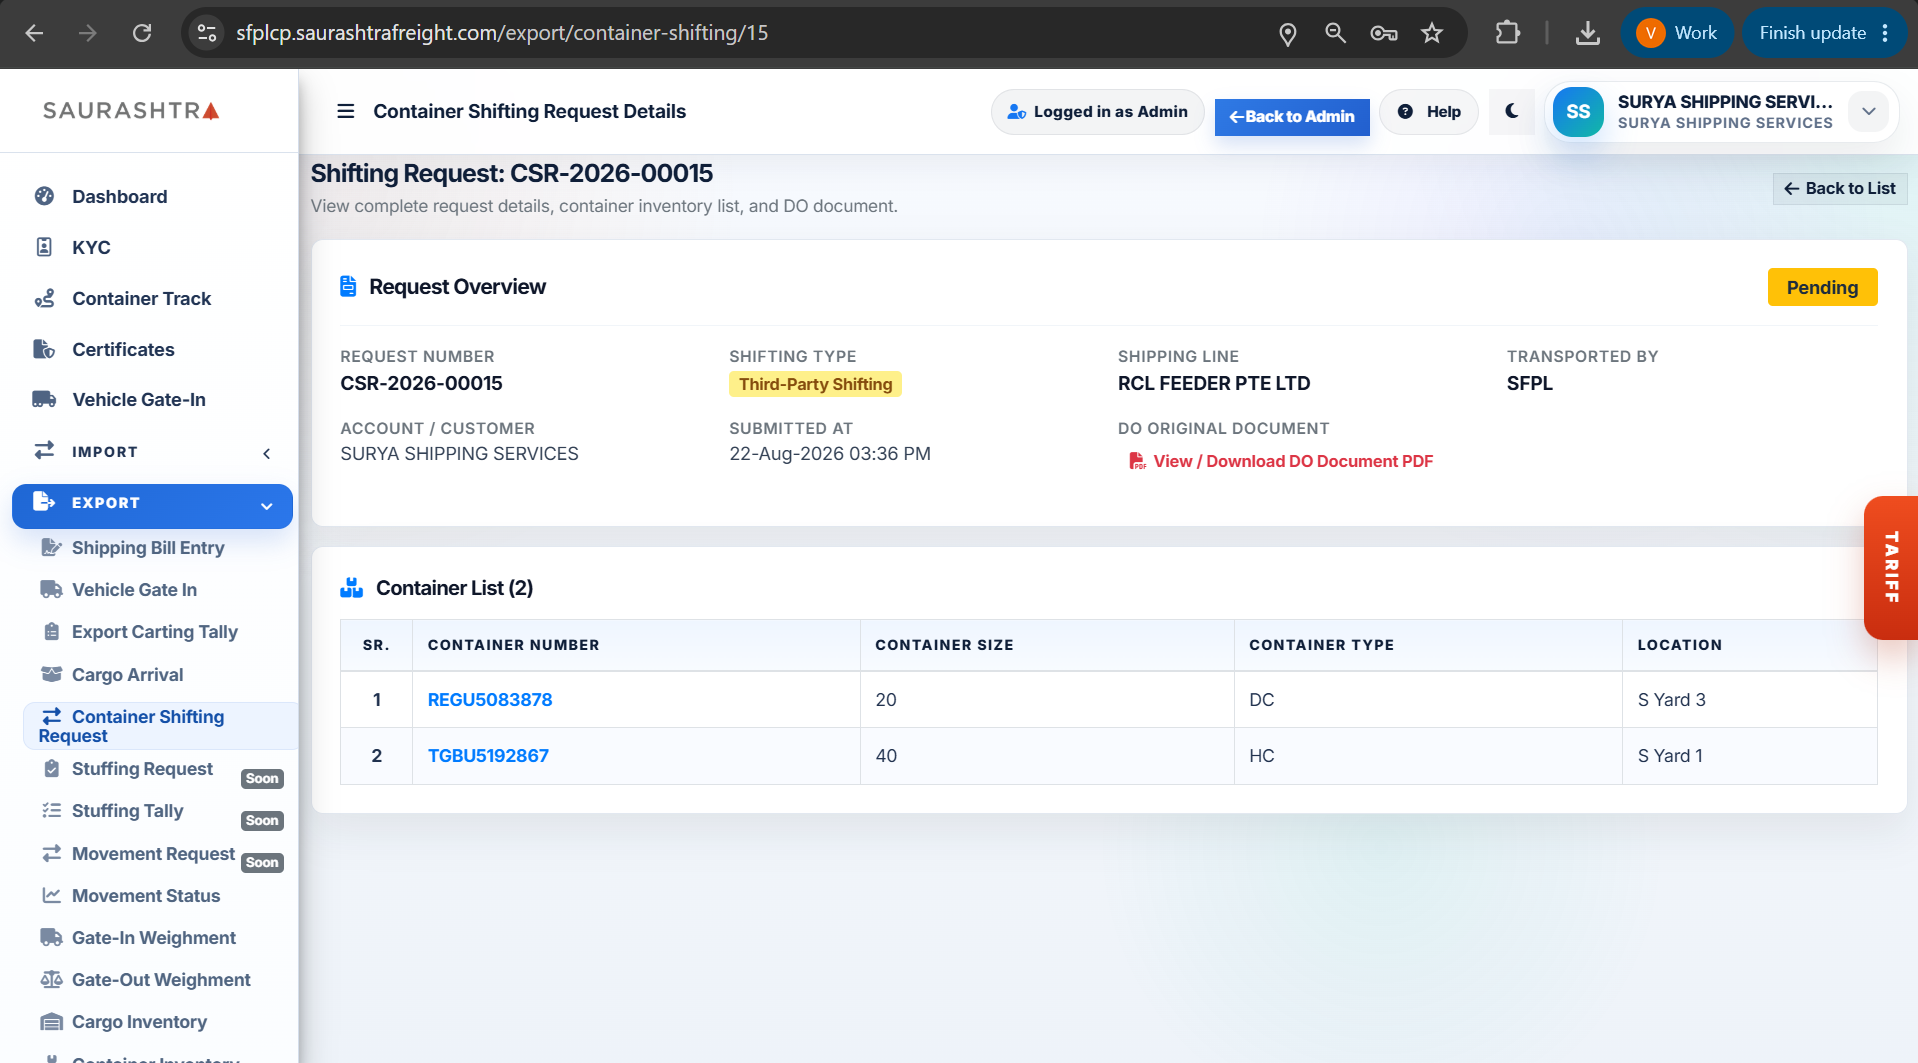The height and width of the screenshot is (1063, 1918).
Task: Open the Work profile button
Action: point(1677,33)
